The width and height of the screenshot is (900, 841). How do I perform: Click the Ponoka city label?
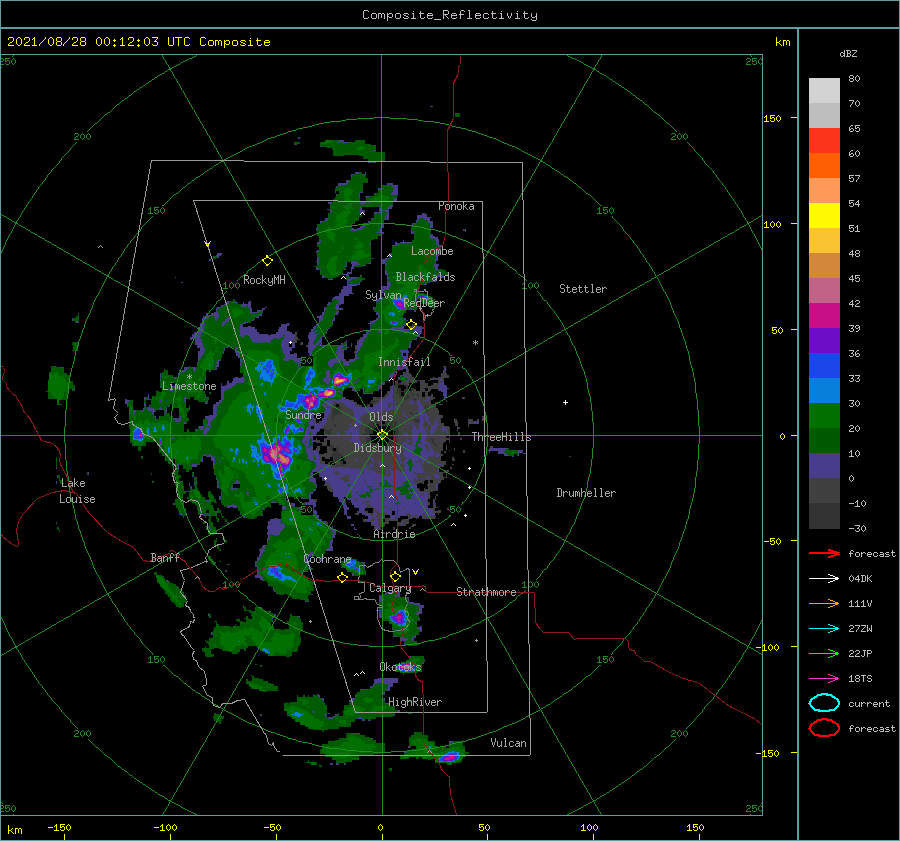pyautogui.click(x=456, y=206)
